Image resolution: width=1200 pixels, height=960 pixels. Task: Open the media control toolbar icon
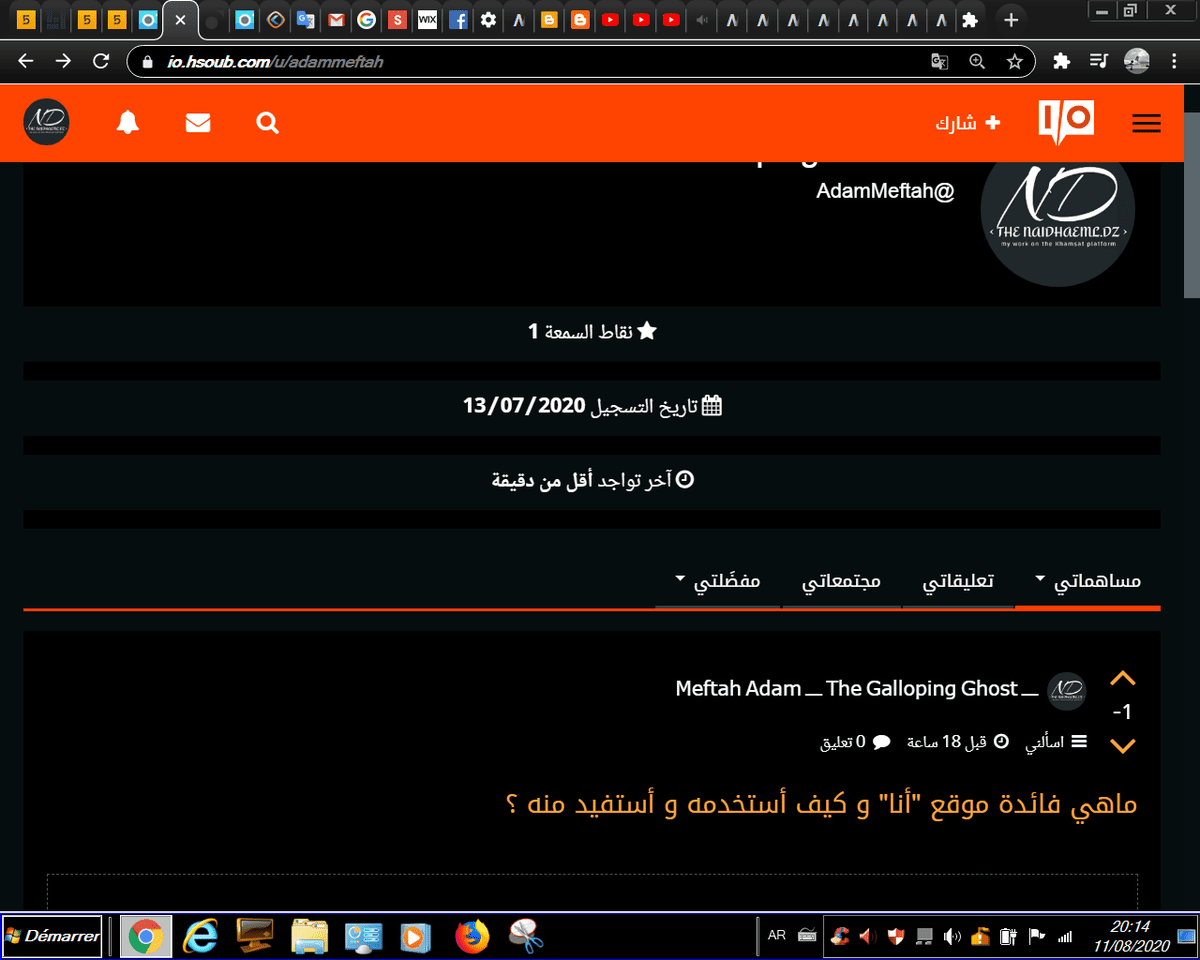(x=1099, y=61)
